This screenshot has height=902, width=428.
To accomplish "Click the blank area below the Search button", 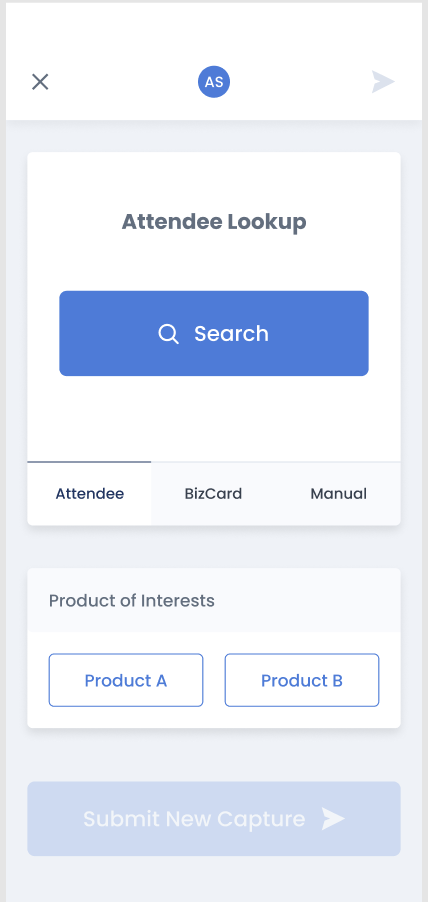I will 214,418.
